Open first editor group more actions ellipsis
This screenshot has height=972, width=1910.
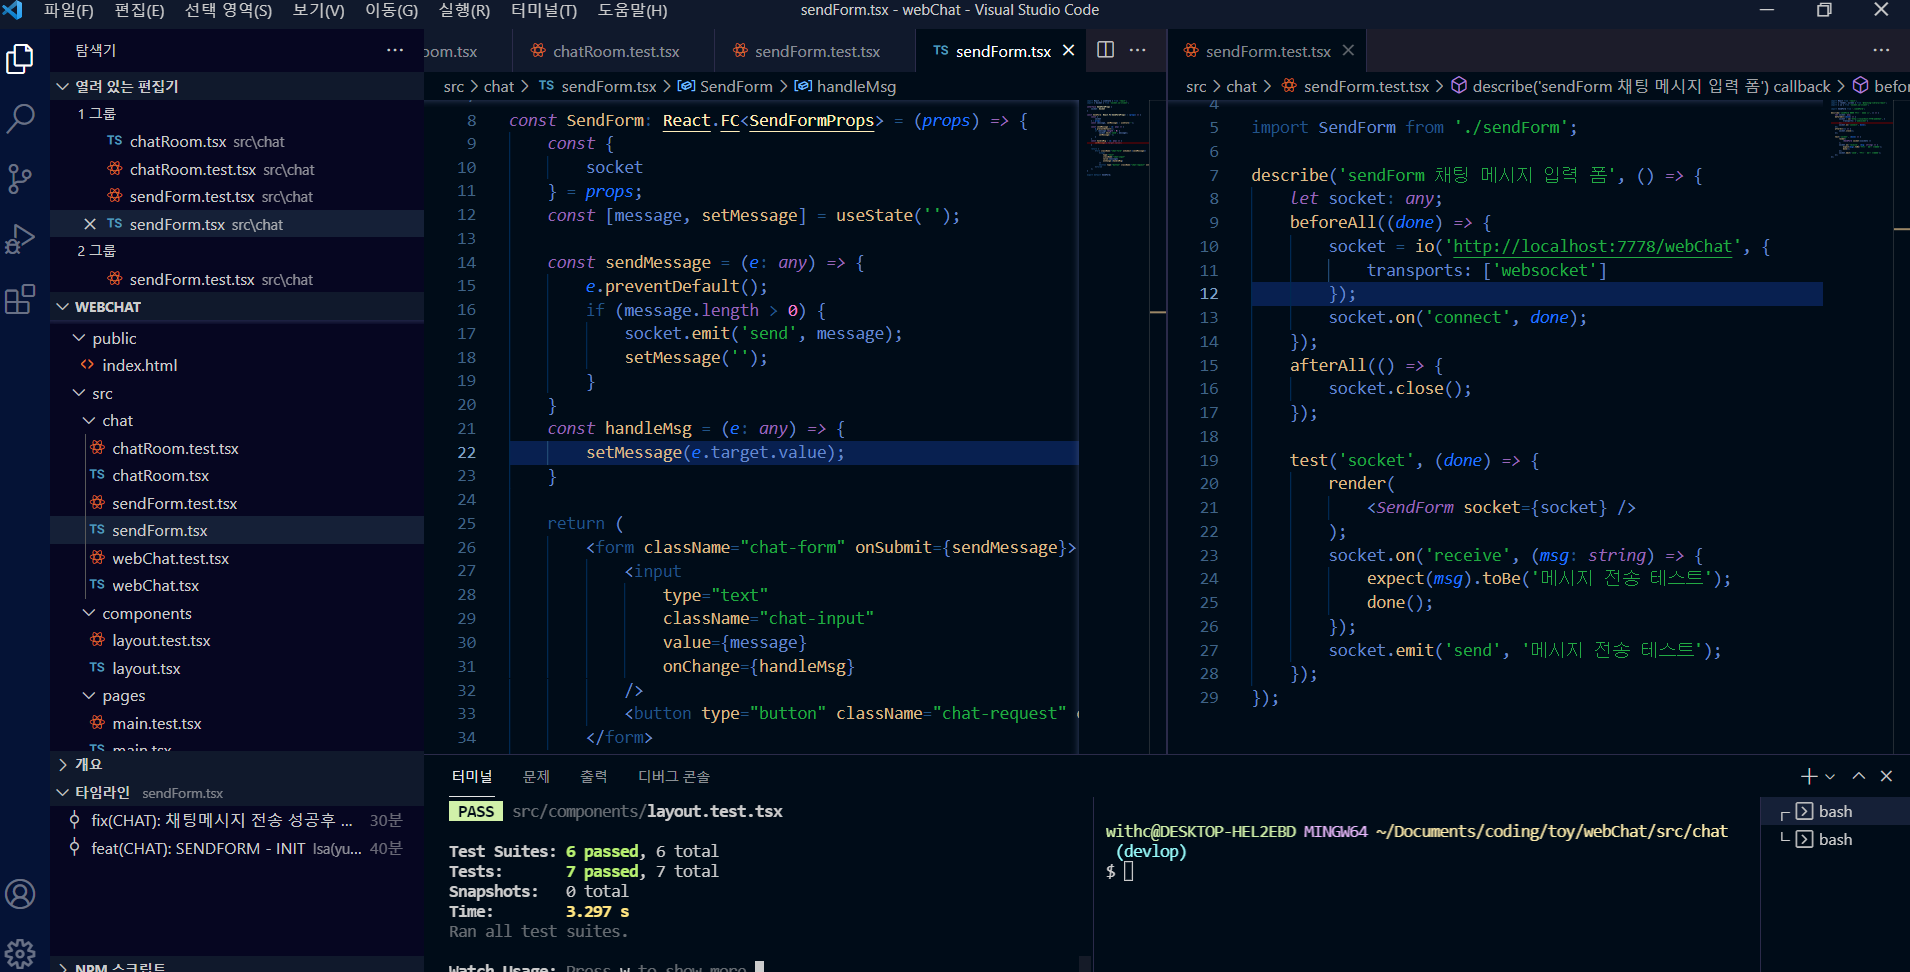click(1138, 50)
